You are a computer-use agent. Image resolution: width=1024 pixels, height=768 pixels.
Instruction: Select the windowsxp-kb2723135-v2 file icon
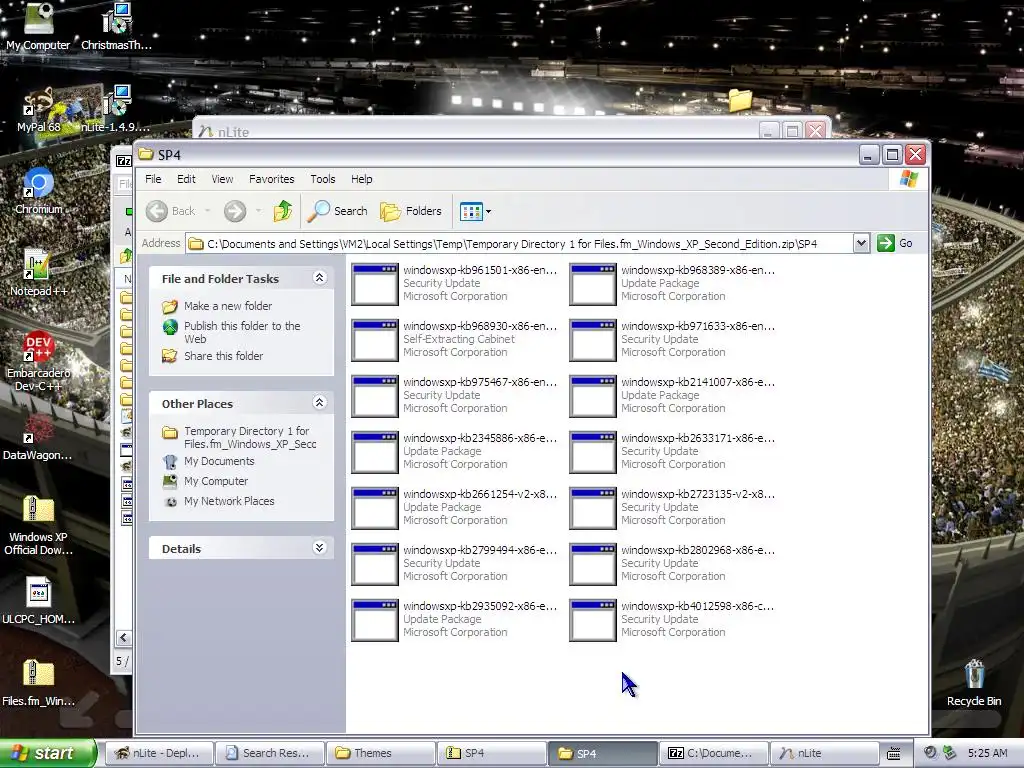point(593,509)
